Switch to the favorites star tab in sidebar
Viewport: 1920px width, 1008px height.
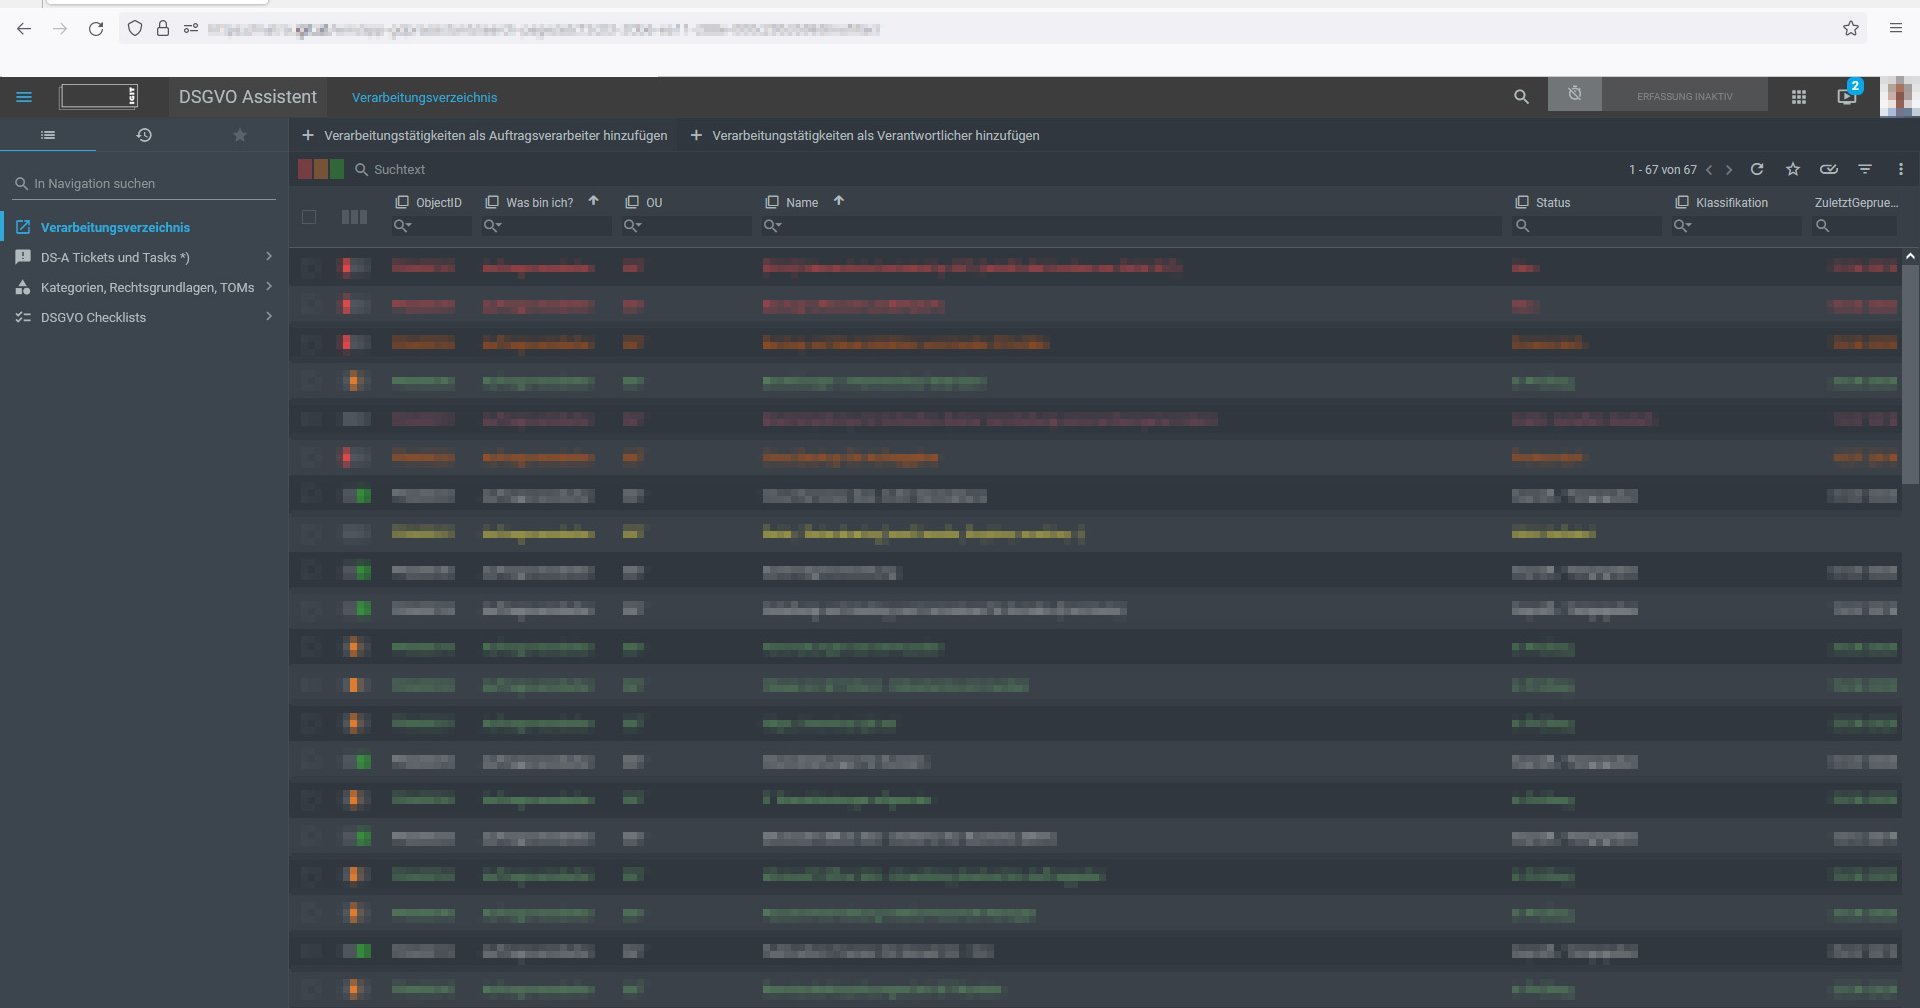click(240, 135)
